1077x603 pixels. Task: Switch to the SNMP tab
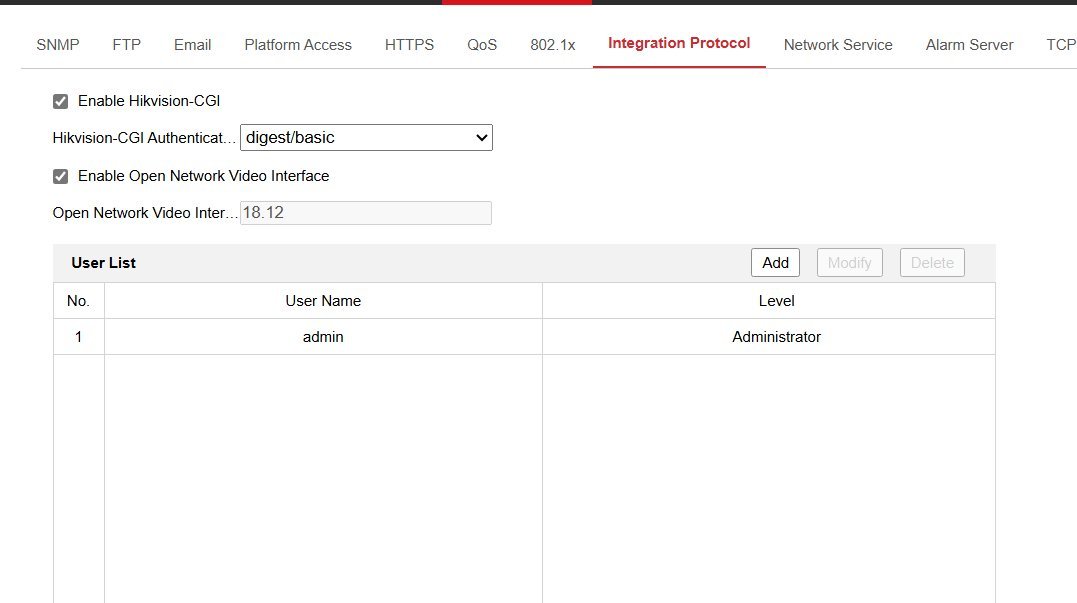pos(58,45)
